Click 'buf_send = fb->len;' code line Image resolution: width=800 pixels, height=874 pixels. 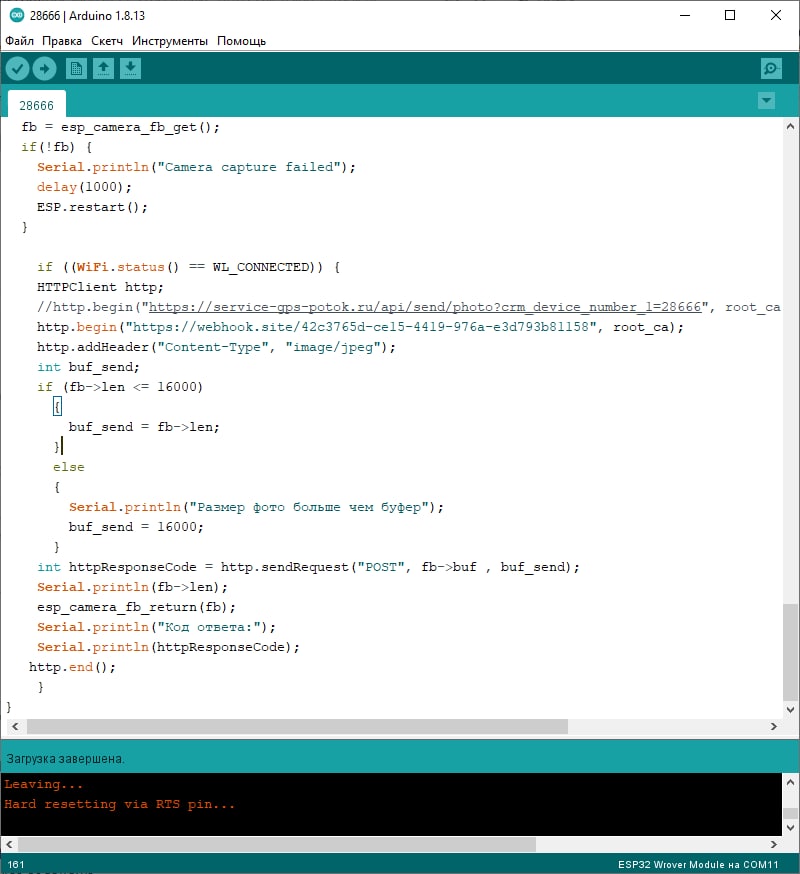pyautogui.click(x=144, y=427)
